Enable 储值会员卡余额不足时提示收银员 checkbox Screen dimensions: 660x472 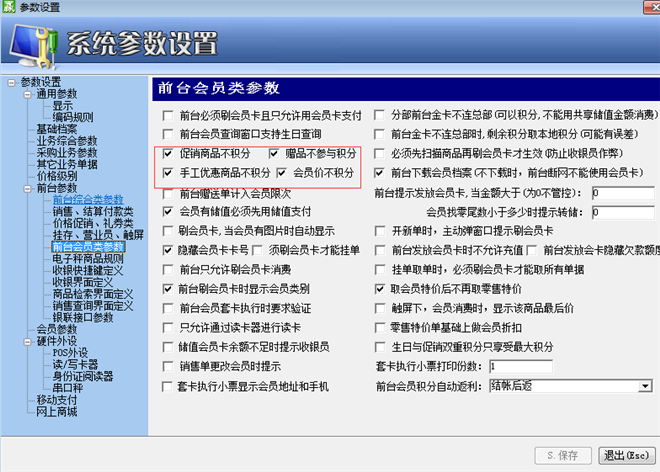(168, 347)
